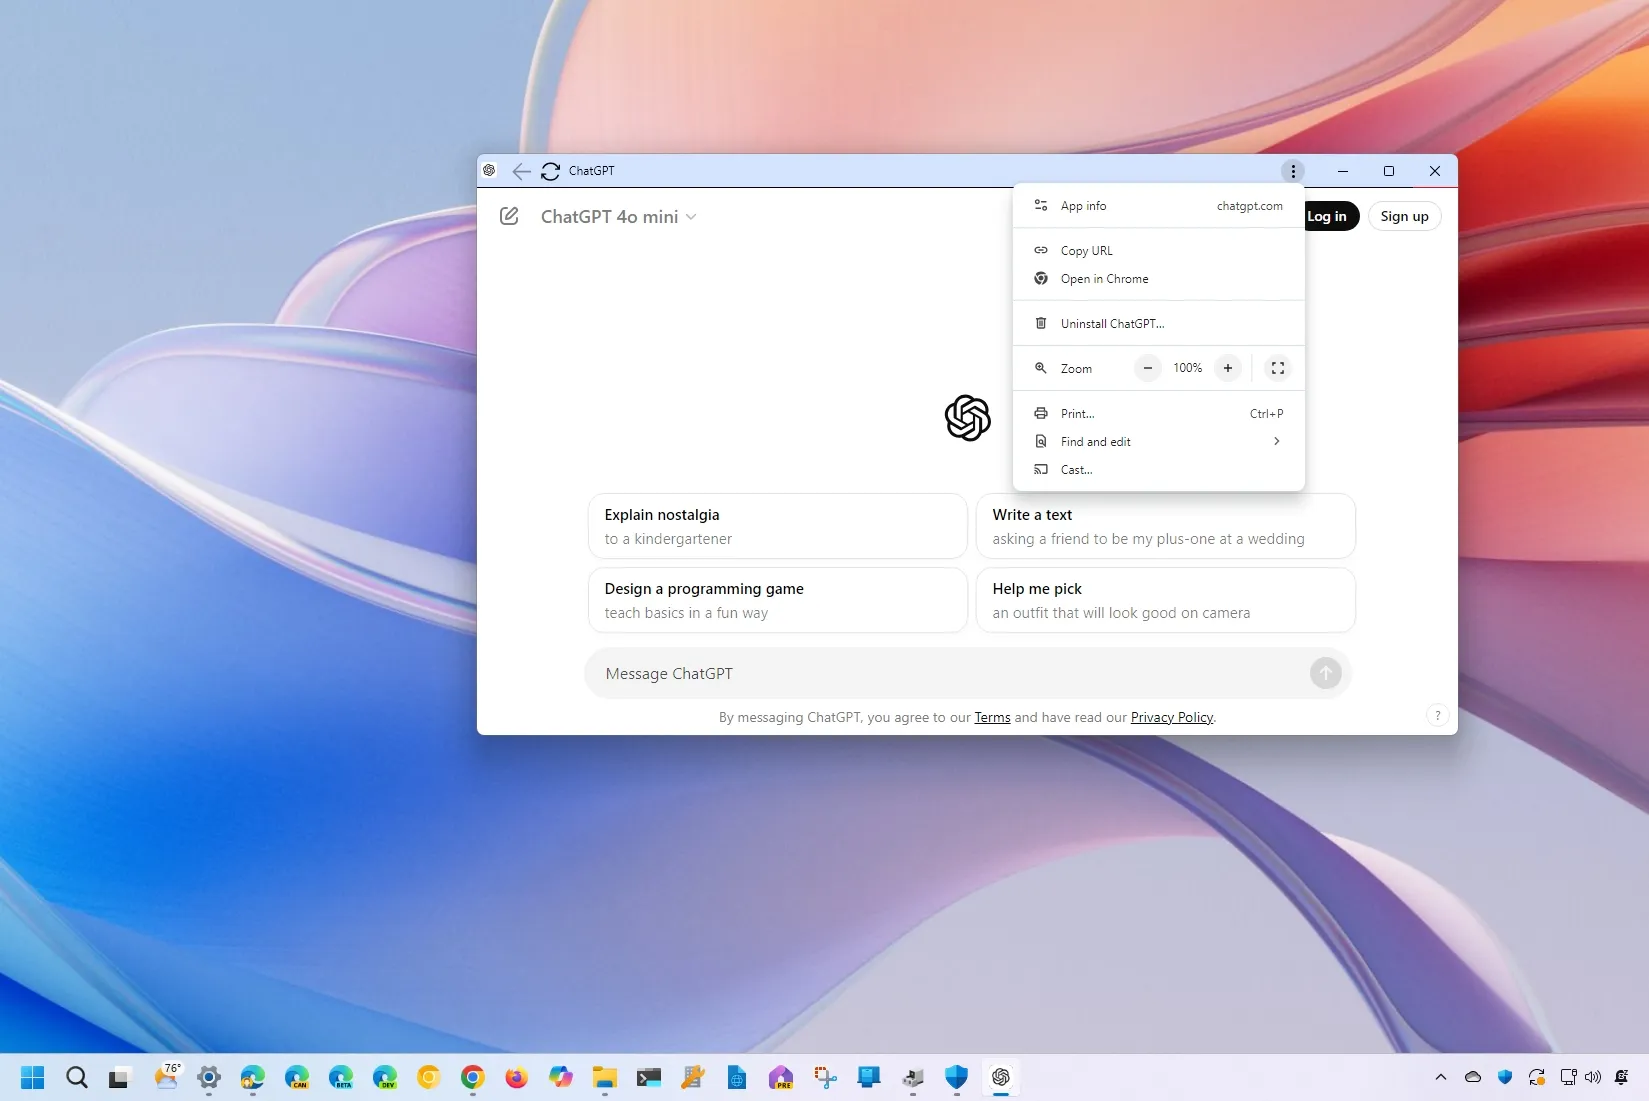Reload the ChatGPT app page

(550, 171)
